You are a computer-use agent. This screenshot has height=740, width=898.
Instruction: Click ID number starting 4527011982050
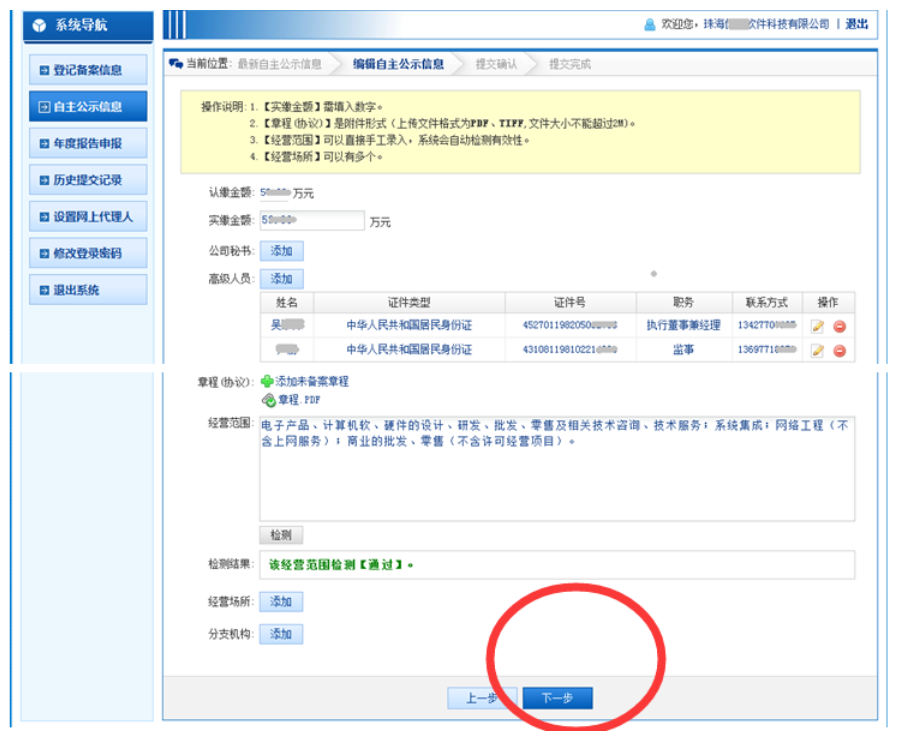(x=570, y=325)
